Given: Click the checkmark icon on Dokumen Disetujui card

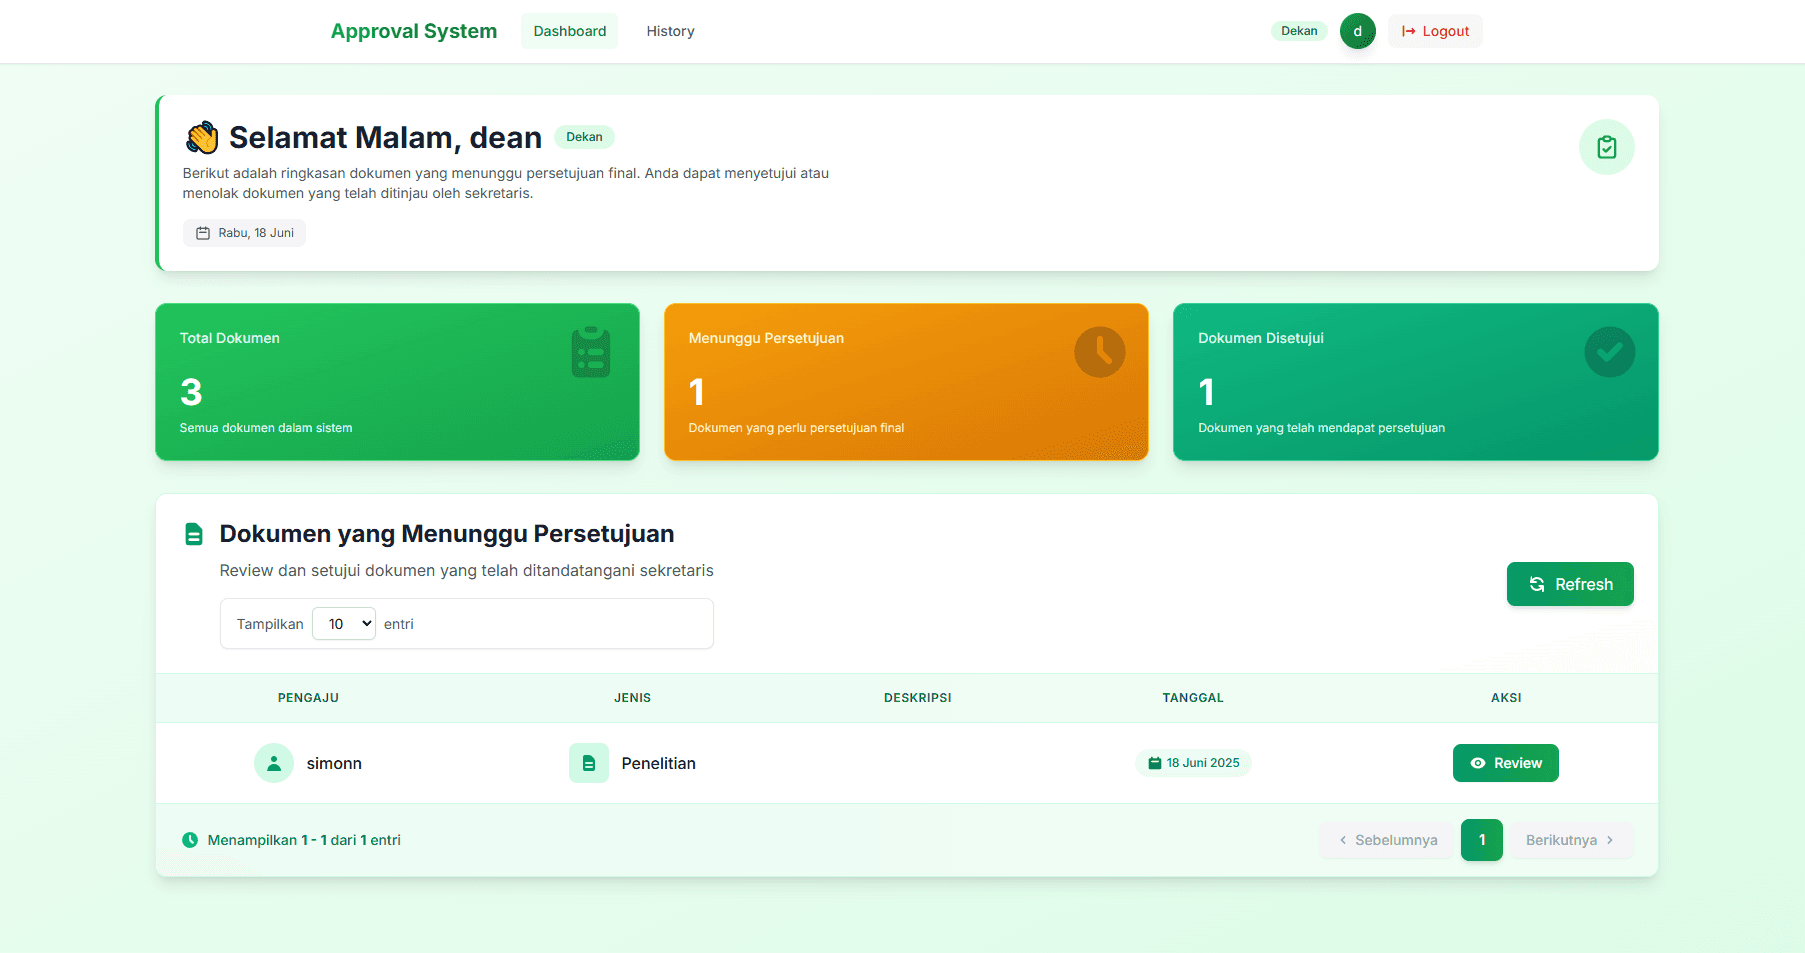Looking at the screenshot, I should 1609,352.
